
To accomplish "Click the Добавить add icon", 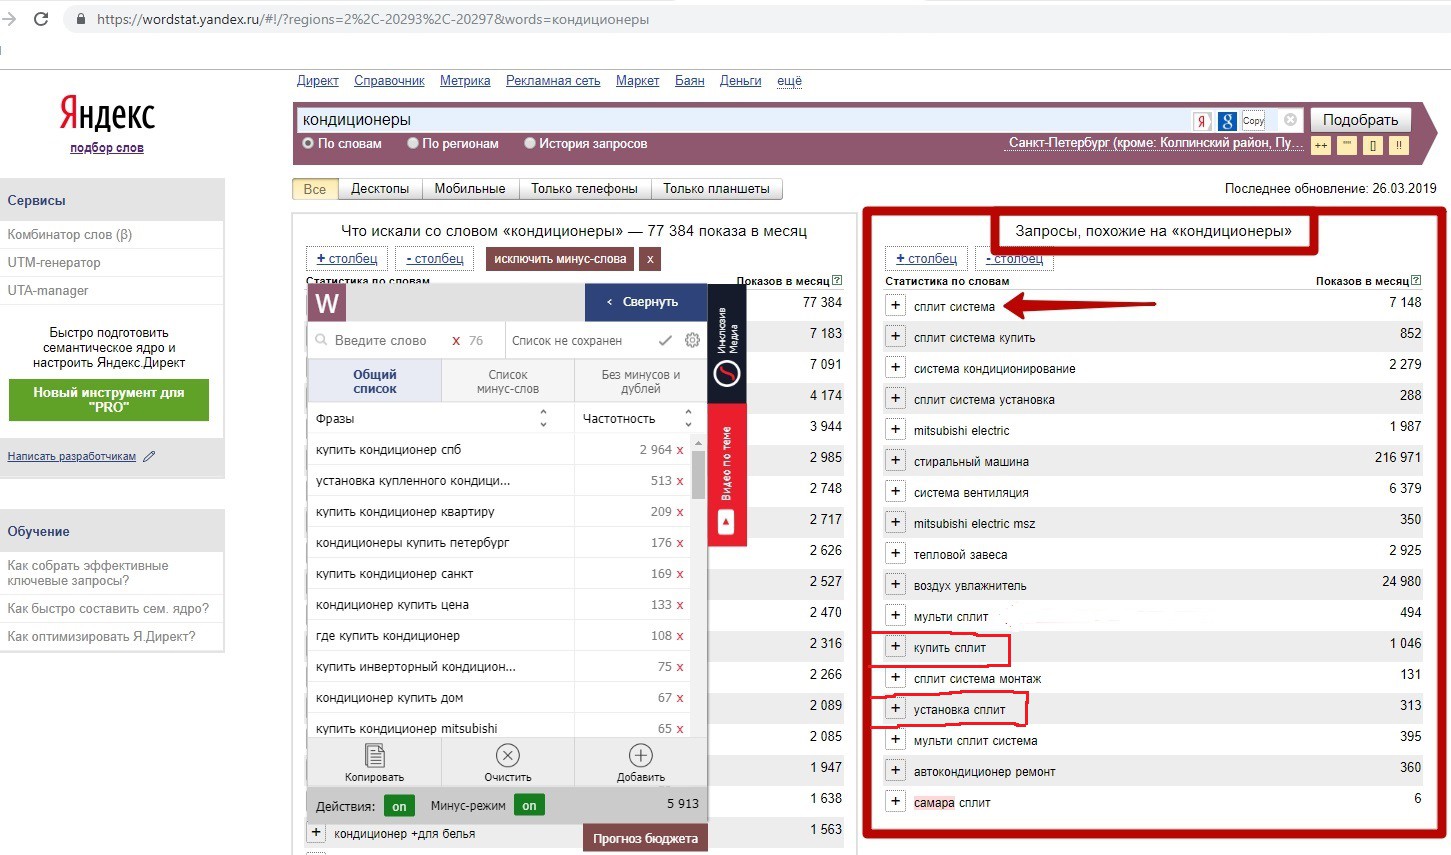I will point(641,756).
